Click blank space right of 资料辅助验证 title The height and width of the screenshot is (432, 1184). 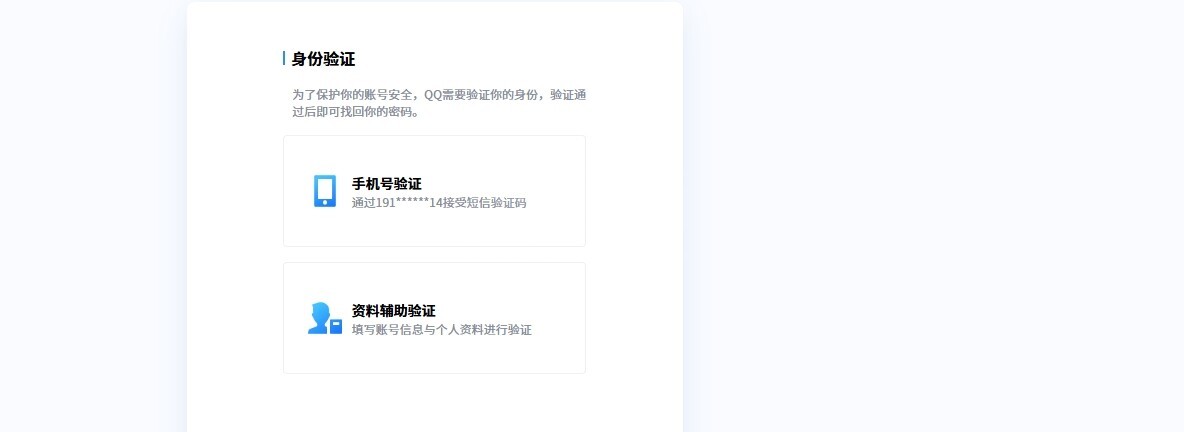tap(510, 310)
